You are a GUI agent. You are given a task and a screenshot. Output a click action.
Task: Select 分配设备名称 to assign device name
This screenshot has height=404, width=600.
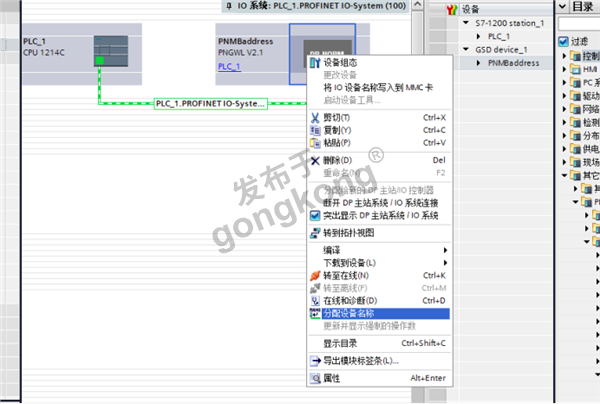click(x=379, y=313)
